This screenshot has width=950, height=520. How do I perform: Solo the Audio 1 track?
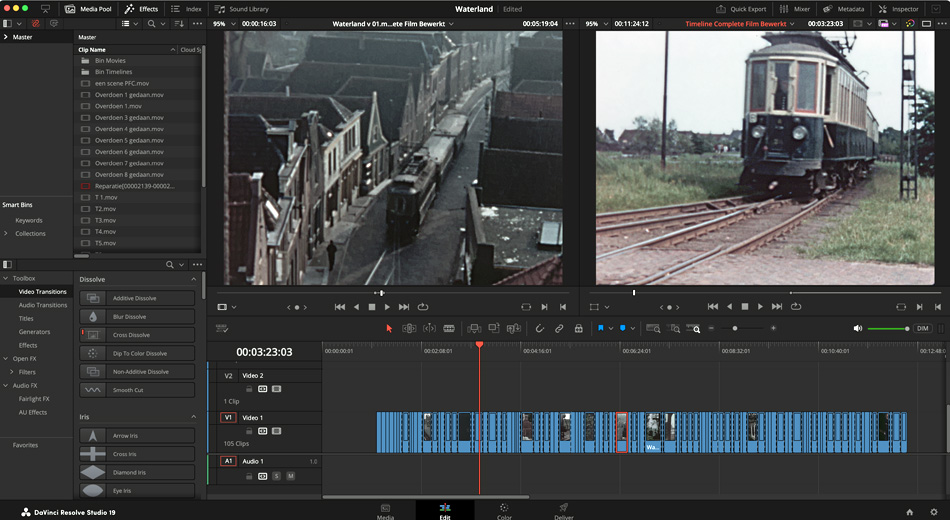[x=277, y=476]
